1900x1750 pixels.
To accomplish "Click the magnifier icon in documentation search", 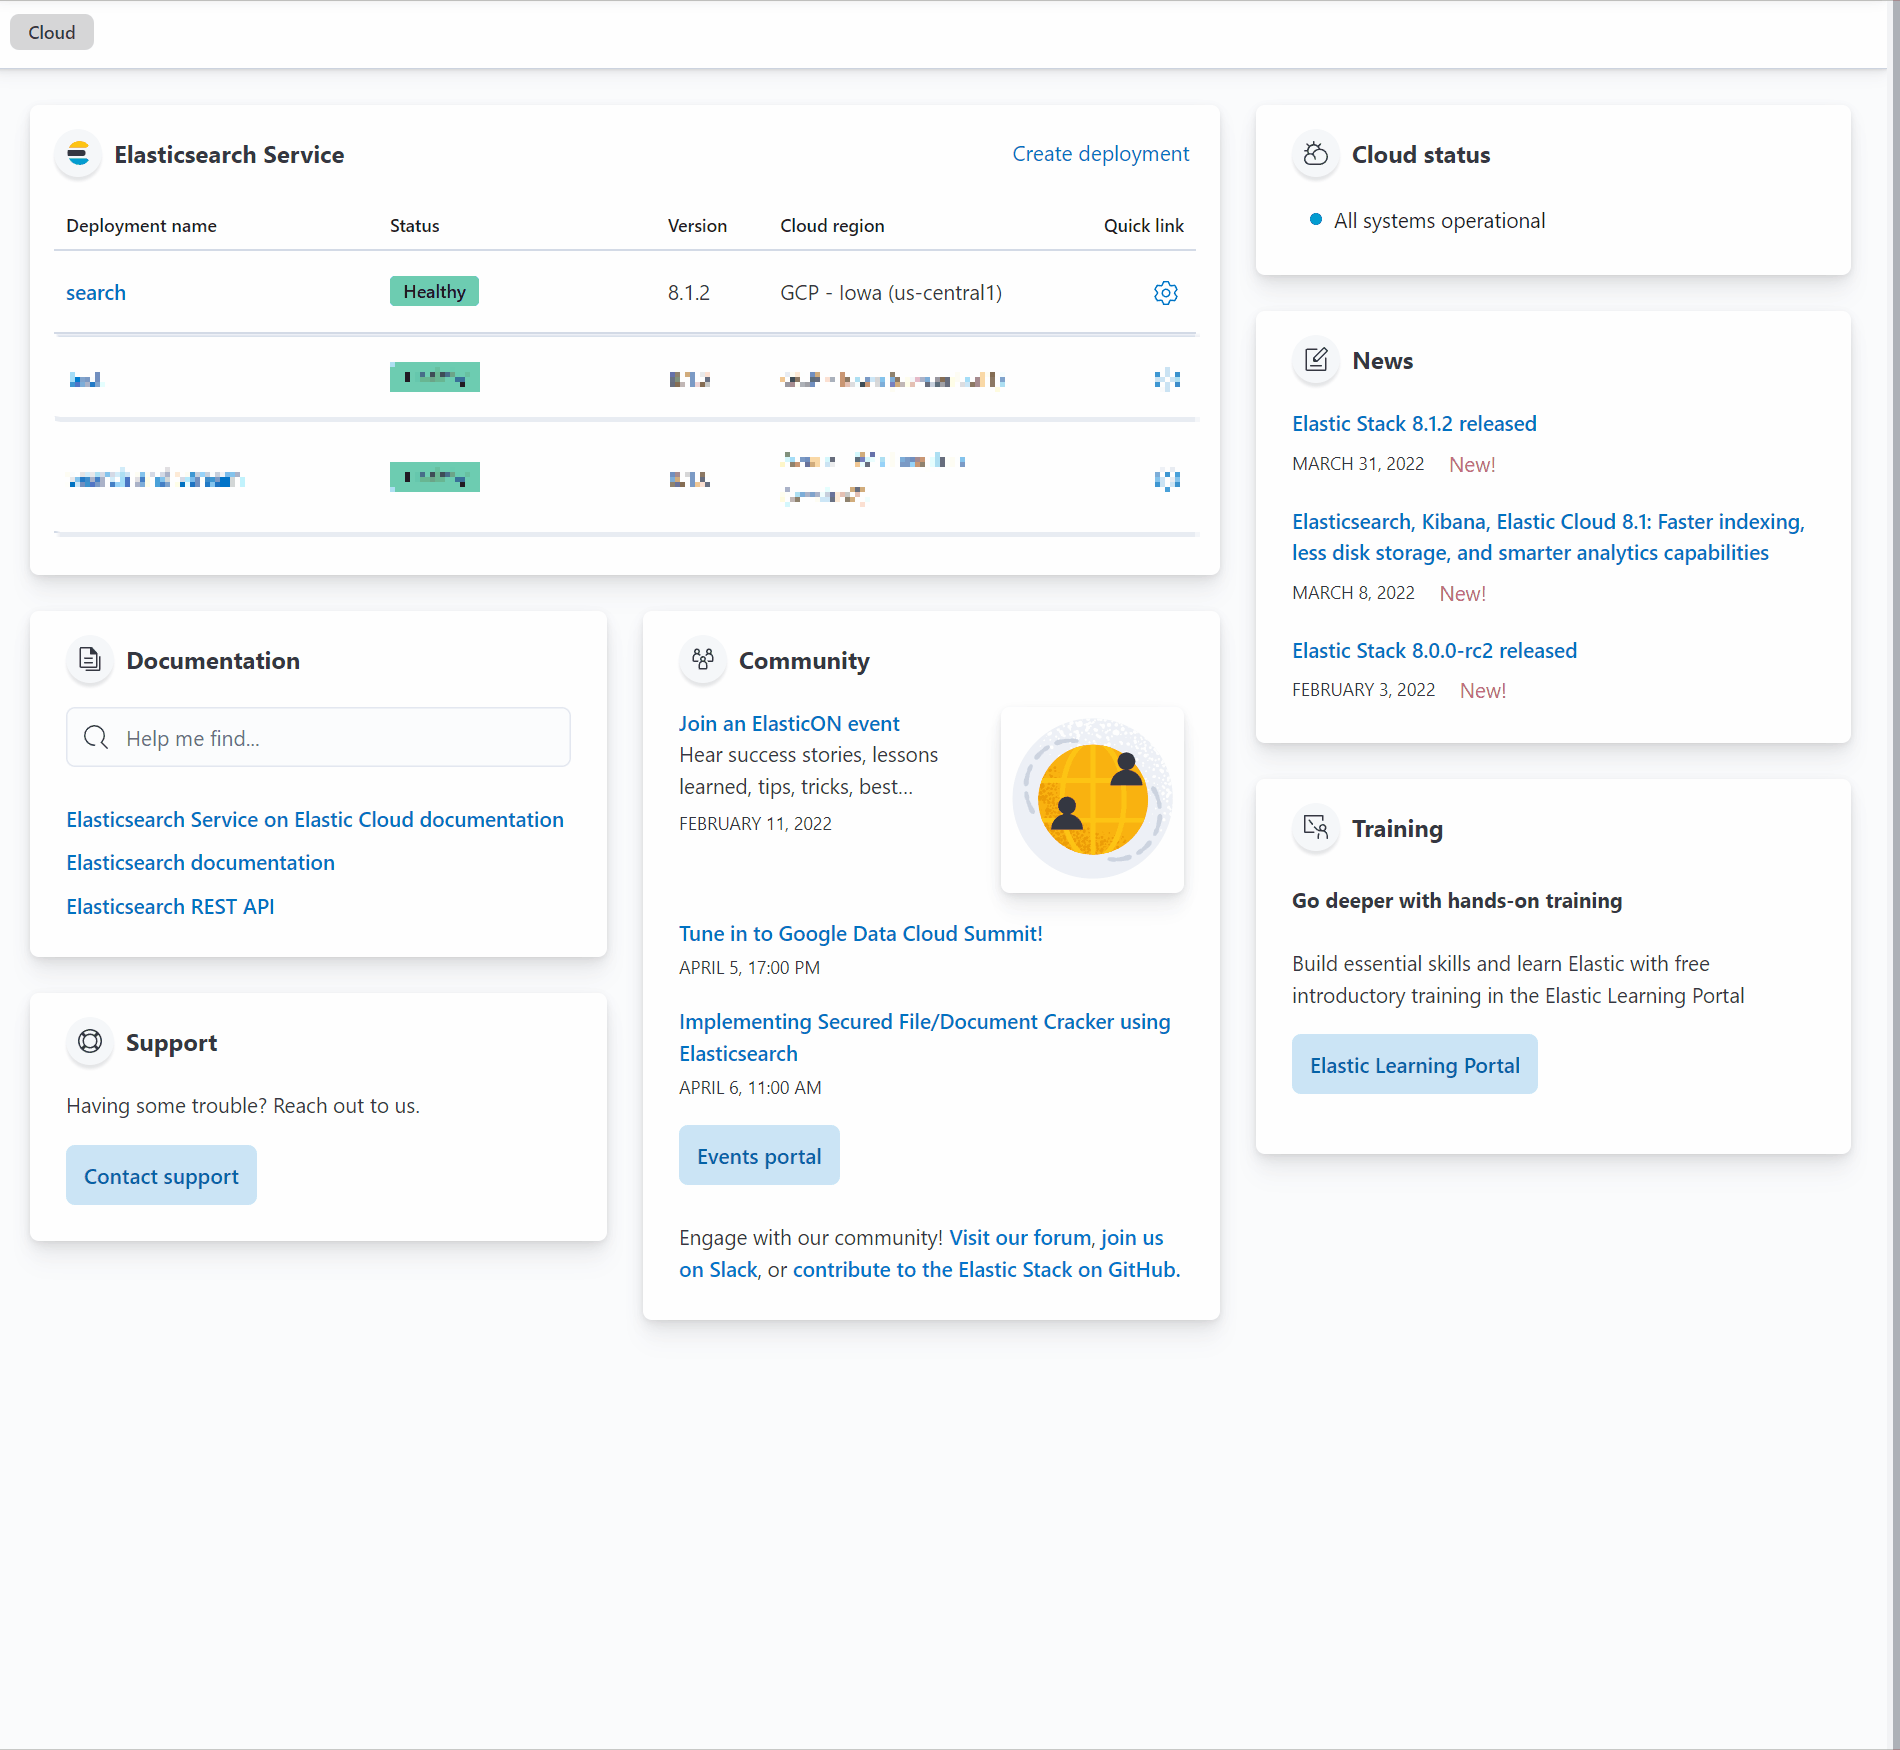I will pos(96,738).
